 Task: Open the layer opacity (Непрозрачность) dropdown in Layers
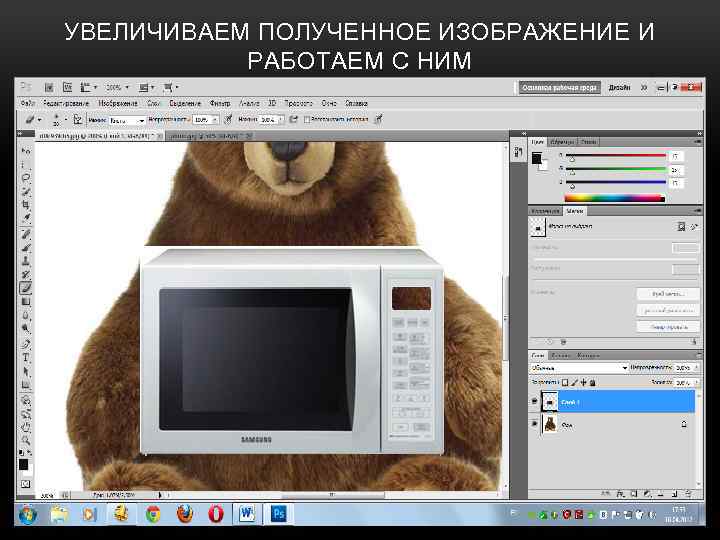coord(697,368)
